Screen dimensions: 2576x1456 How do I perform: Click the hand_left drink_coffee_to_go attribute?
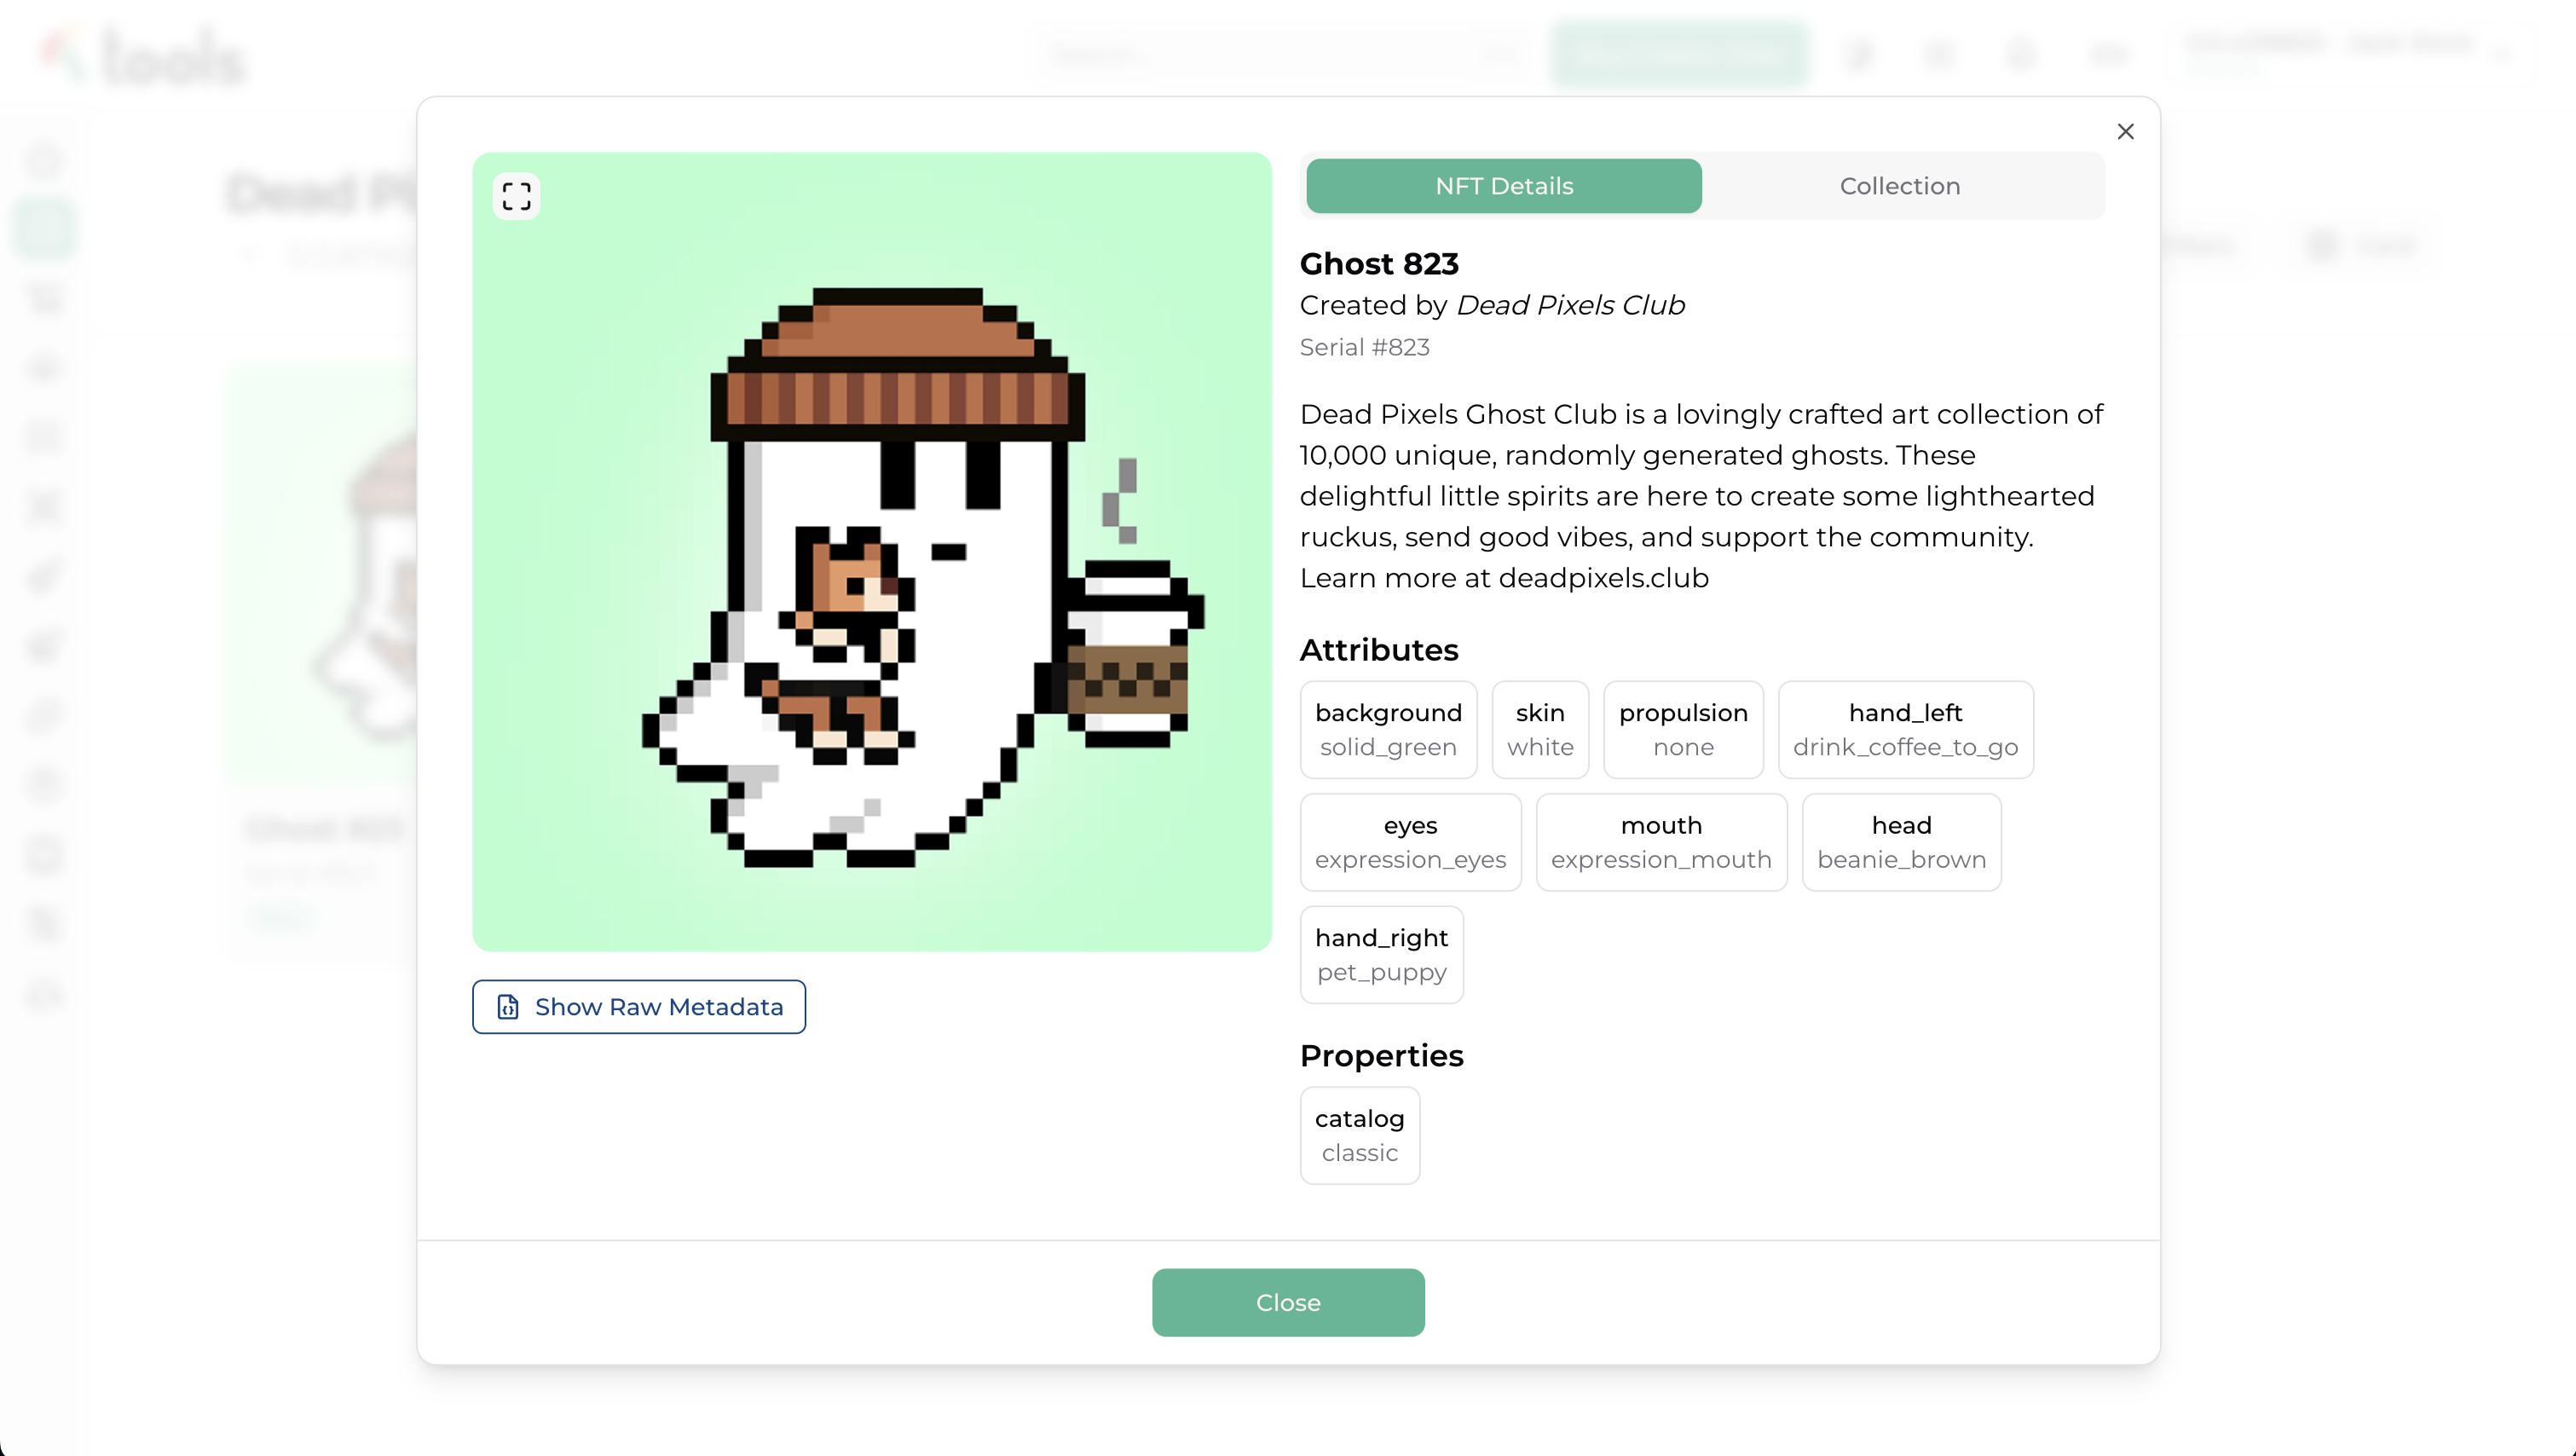point(1905,730)
